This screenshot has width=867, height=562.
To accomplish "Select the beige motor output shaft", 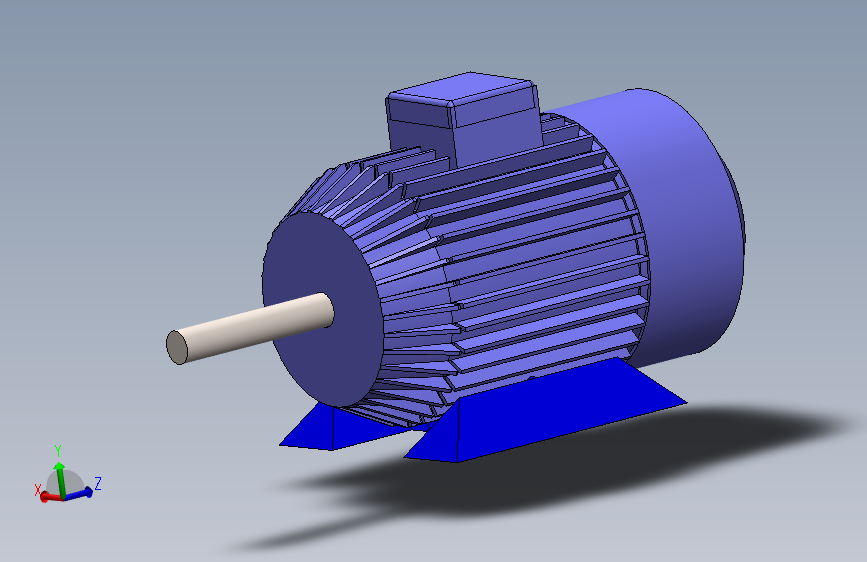I will [x=250, y=328].
